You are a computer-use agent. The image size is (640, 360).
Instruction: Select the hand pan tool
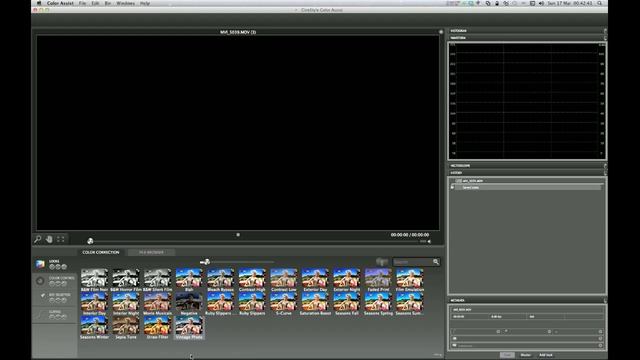(49, 239)
